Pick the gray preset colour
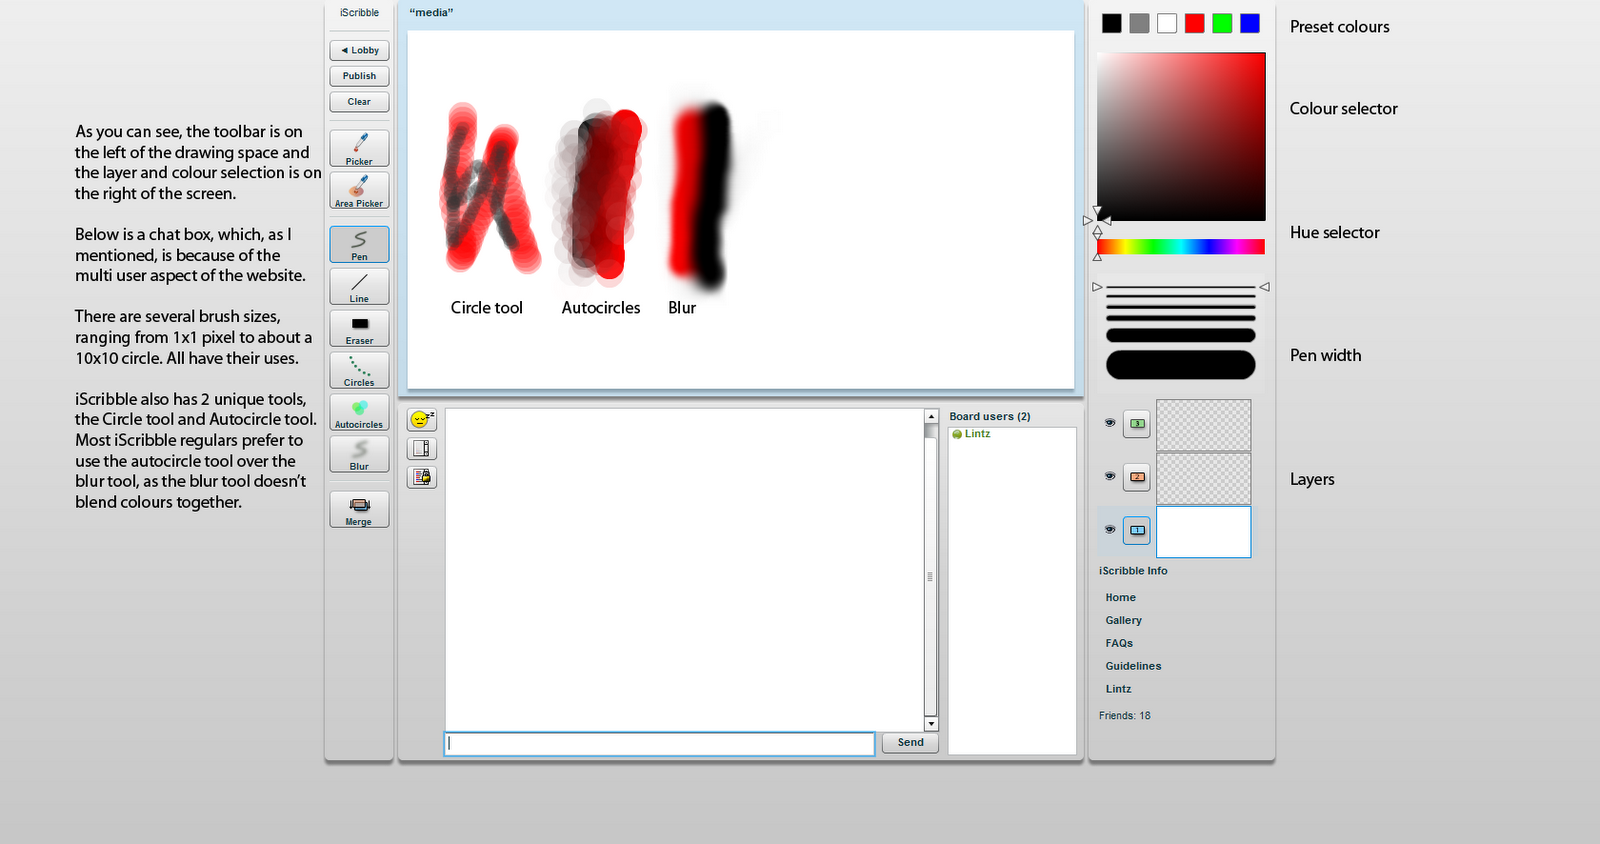This screenshot has width=1600, height=844. tap(1140, 24)
